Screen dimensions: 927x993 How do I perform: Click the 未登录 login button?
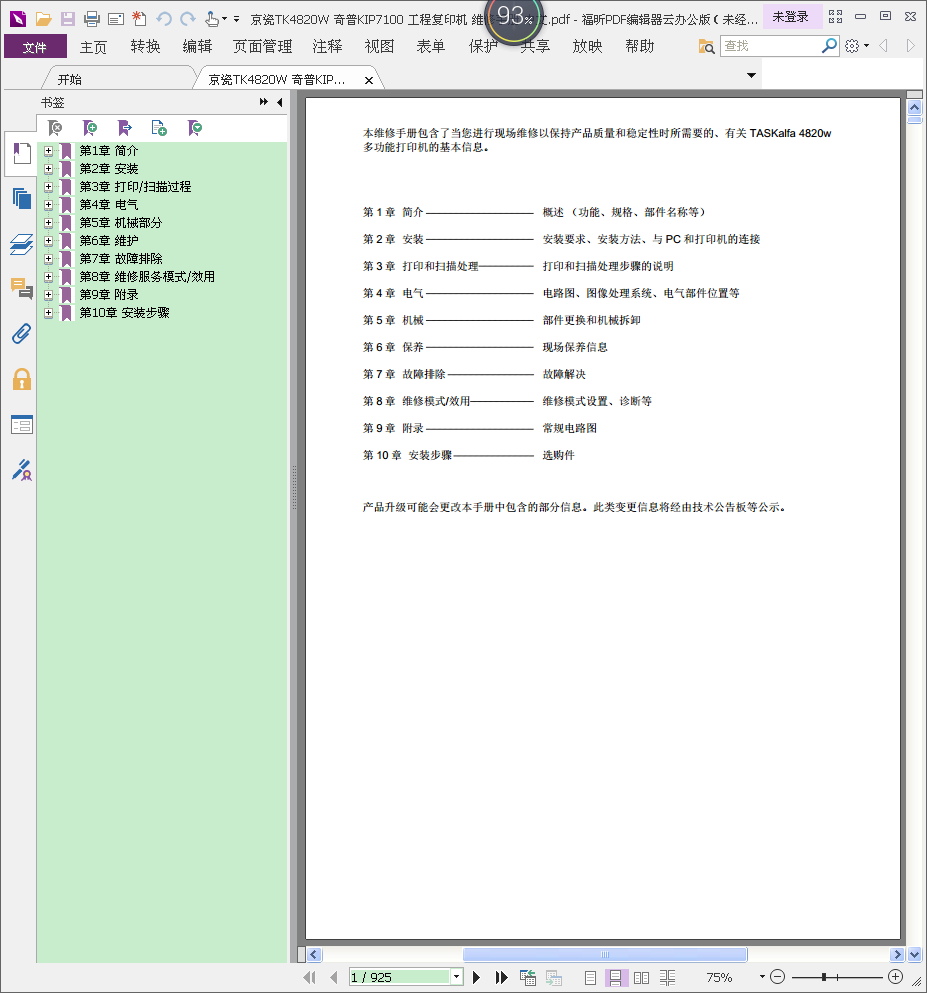(x=791, y=16)
